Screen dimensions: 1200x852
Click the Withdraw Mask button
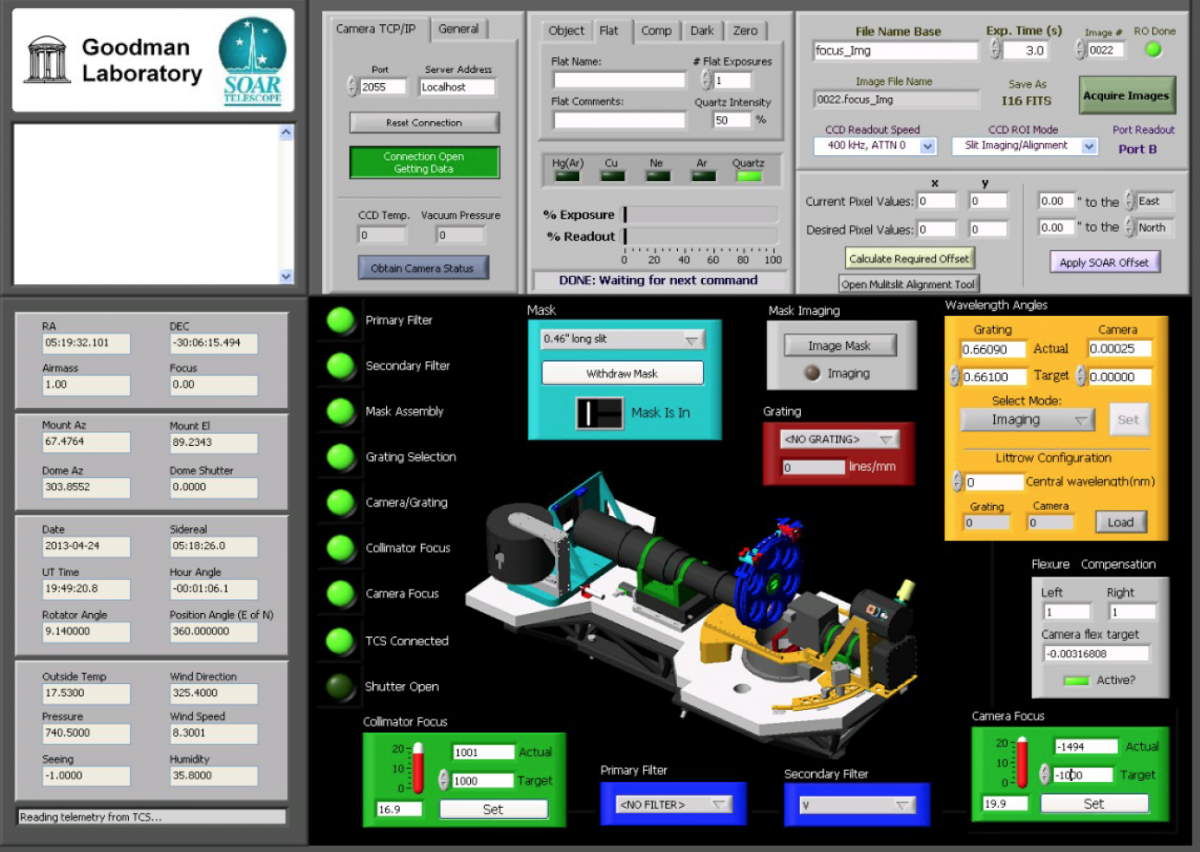click(622, 373)
